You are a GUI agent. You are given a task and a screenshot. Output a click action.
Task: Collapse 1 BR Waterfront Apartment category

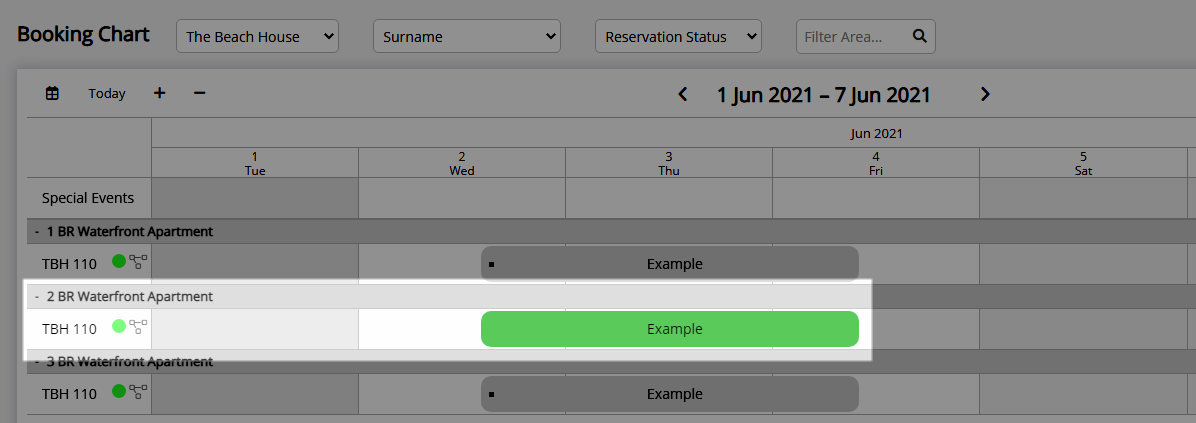[x=37, y=231]
